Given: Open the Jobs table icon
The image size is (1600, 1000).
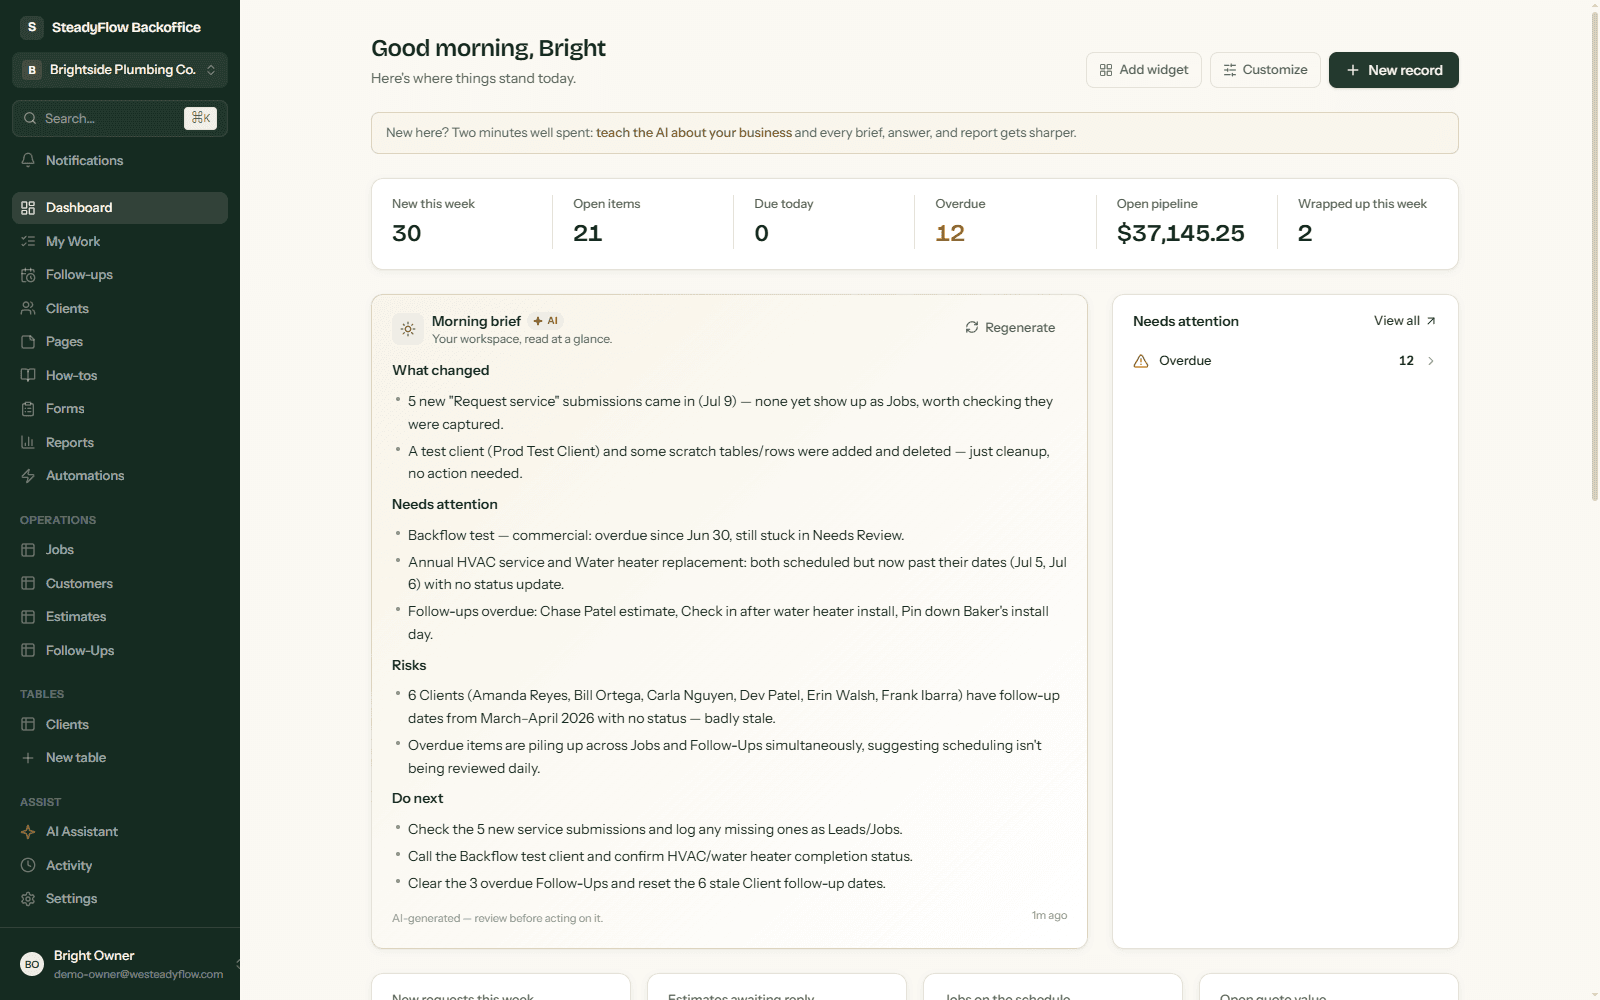Looking at the screenshot, I should (28, 550).
